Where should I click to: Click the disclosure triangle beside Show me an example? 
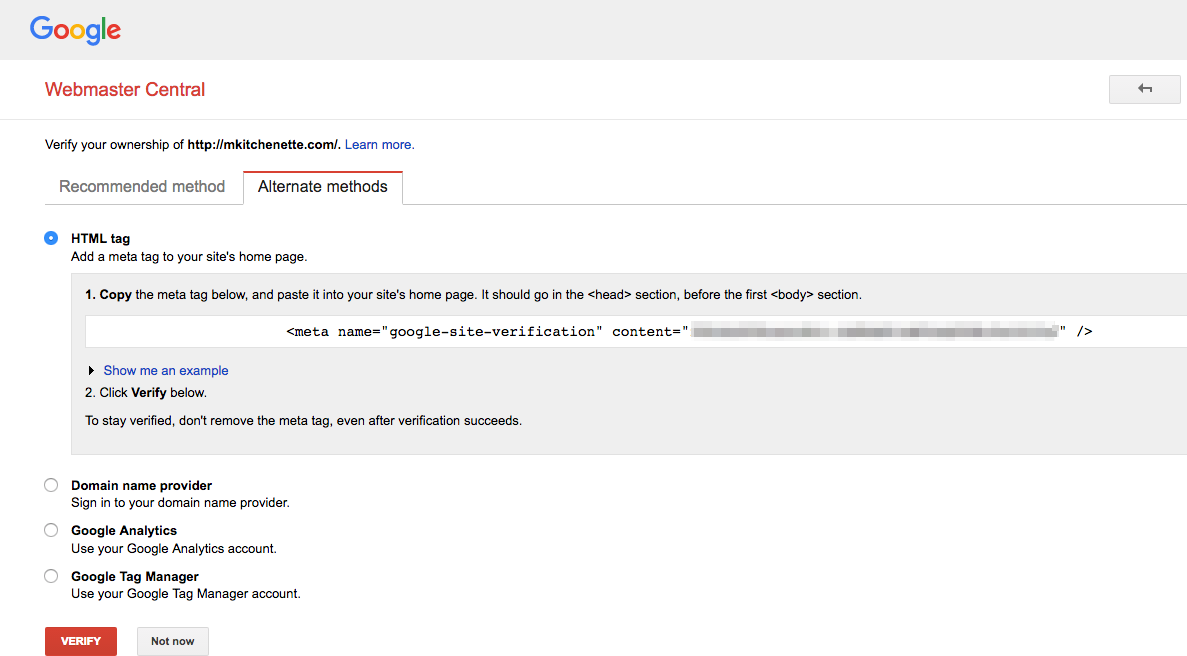[92, 370]
